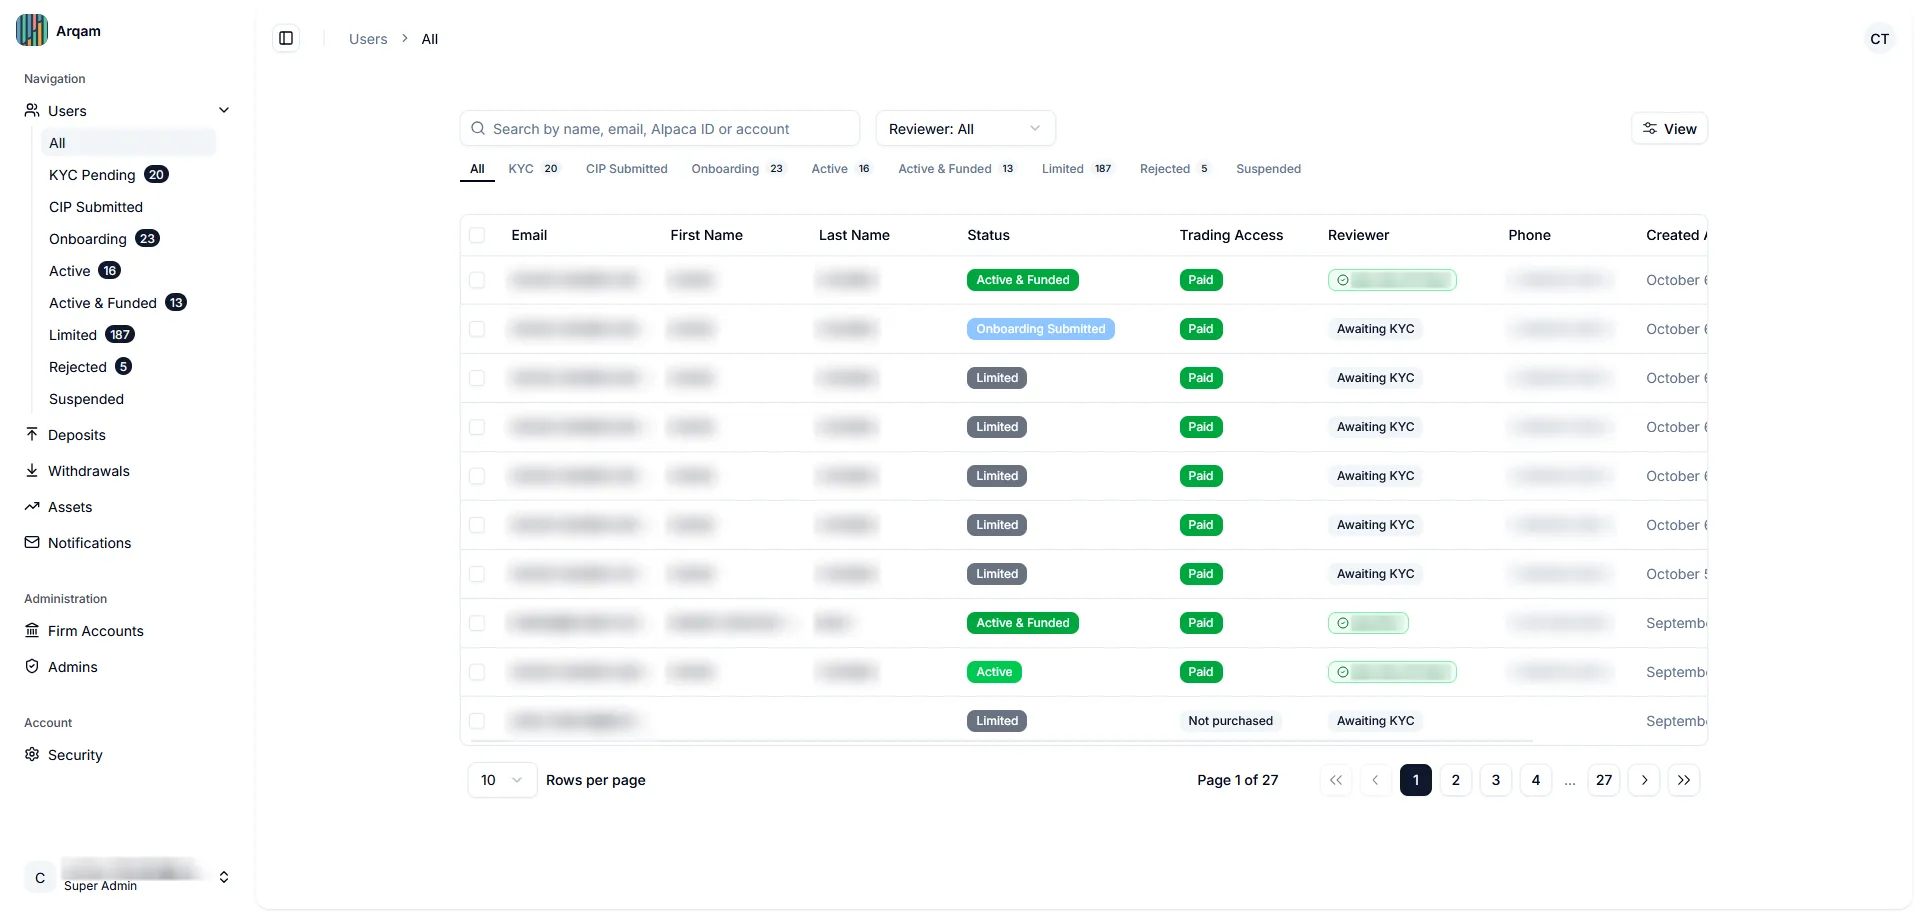
Task: Select all rows with header checkbox
Action: point(477,235)
